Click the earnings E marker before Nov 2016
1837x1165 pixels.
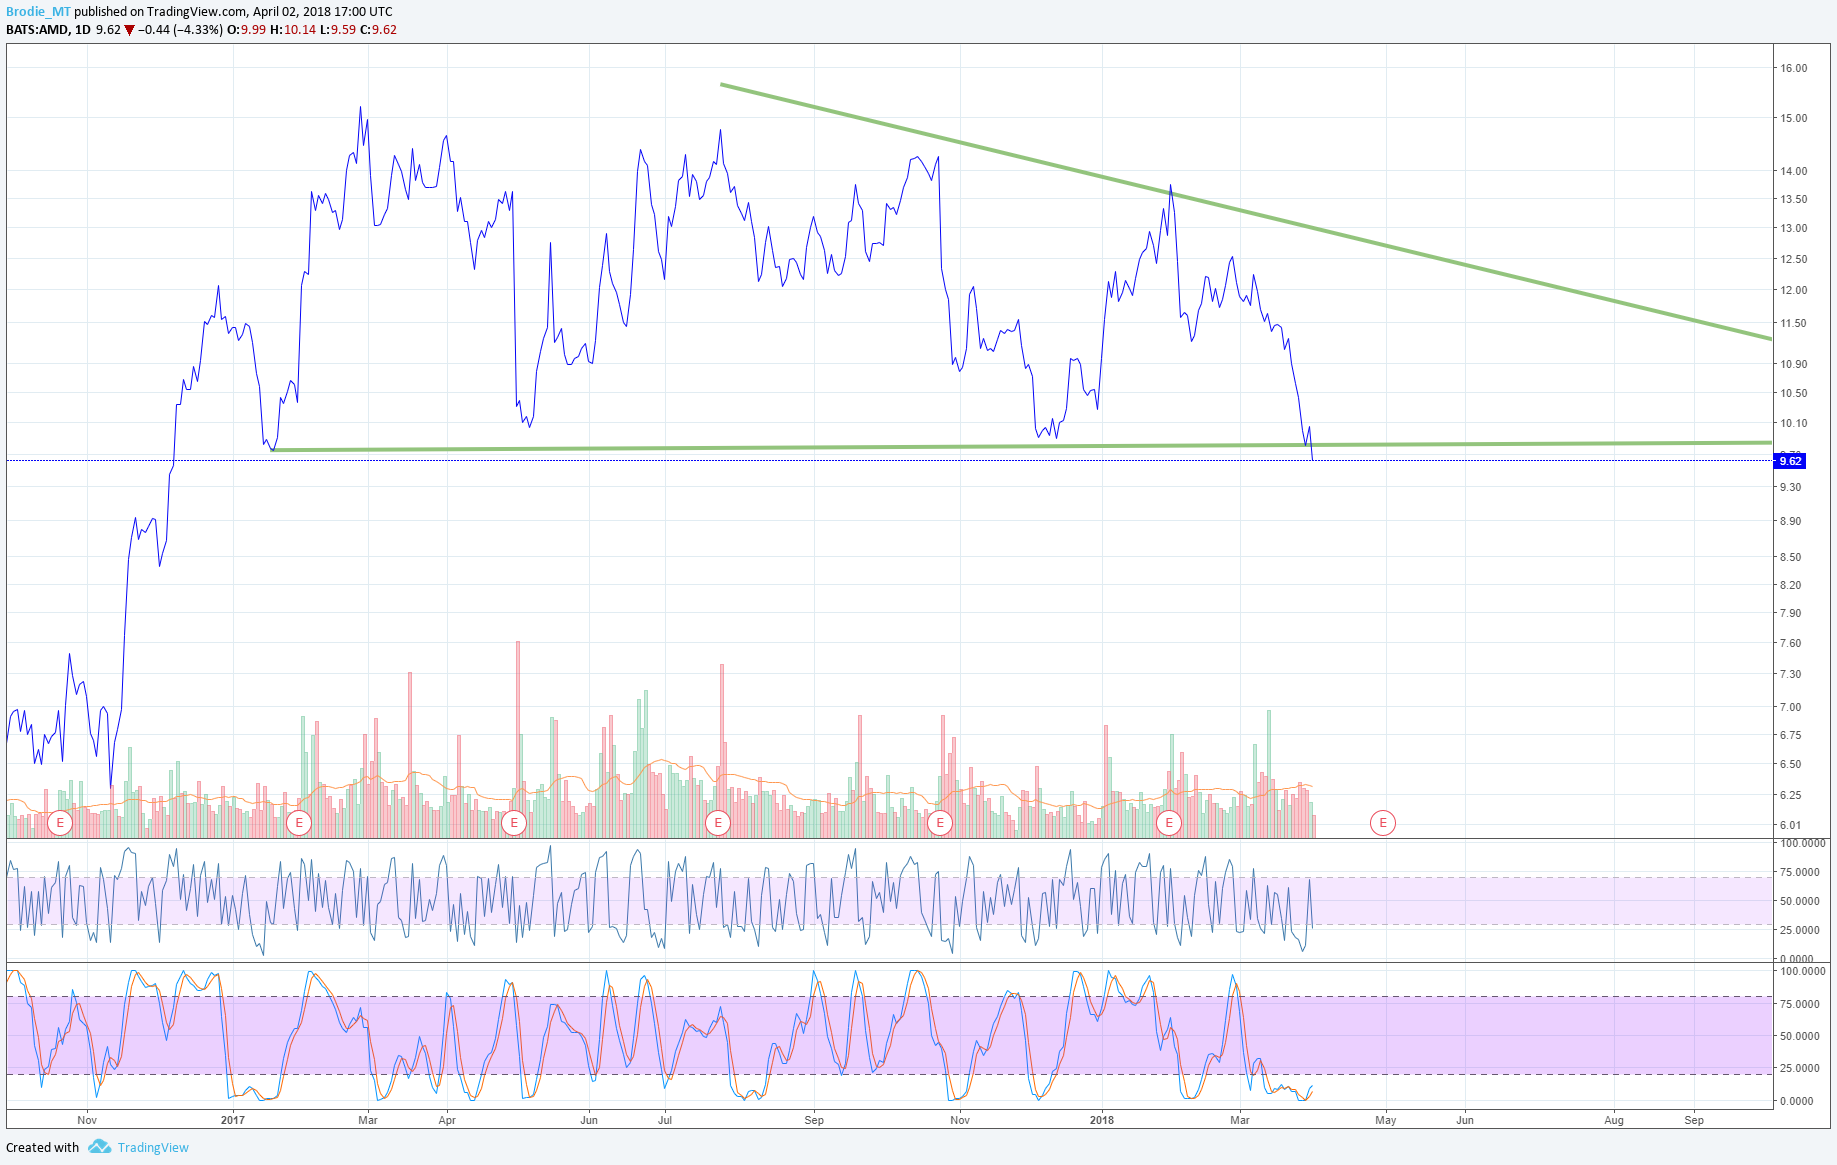60,823
